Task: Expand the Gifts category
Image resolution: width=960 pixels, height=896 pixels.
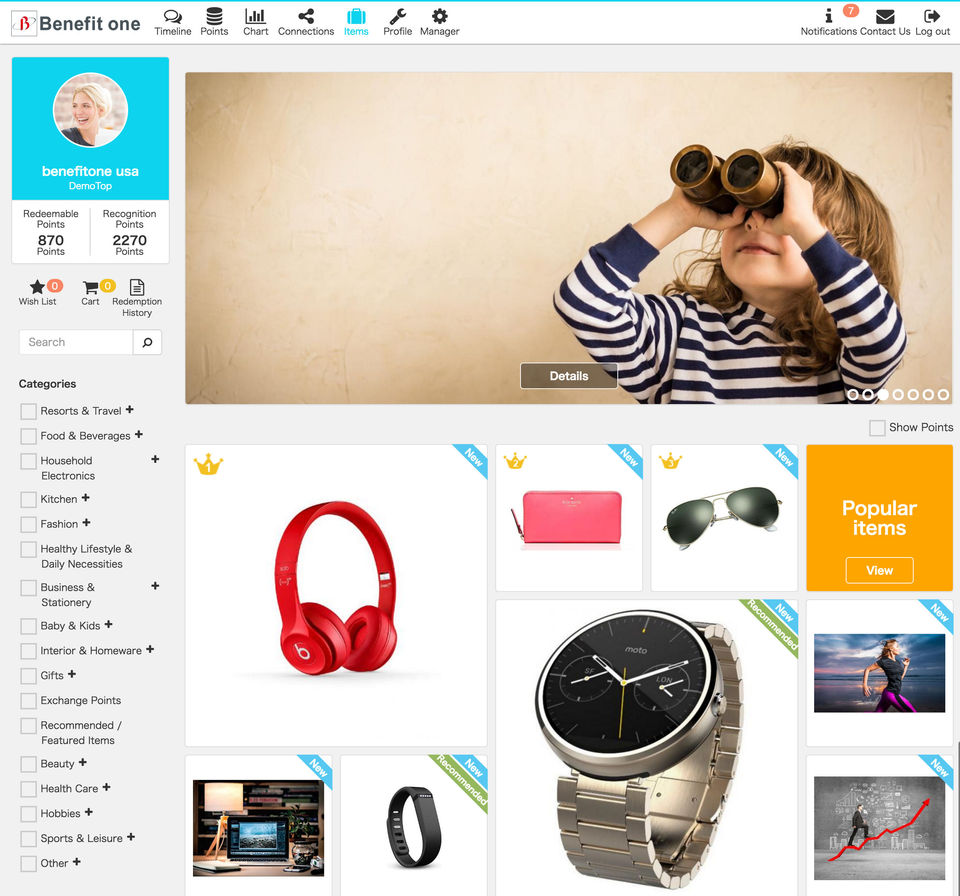Action: click(x=72, y=674)
